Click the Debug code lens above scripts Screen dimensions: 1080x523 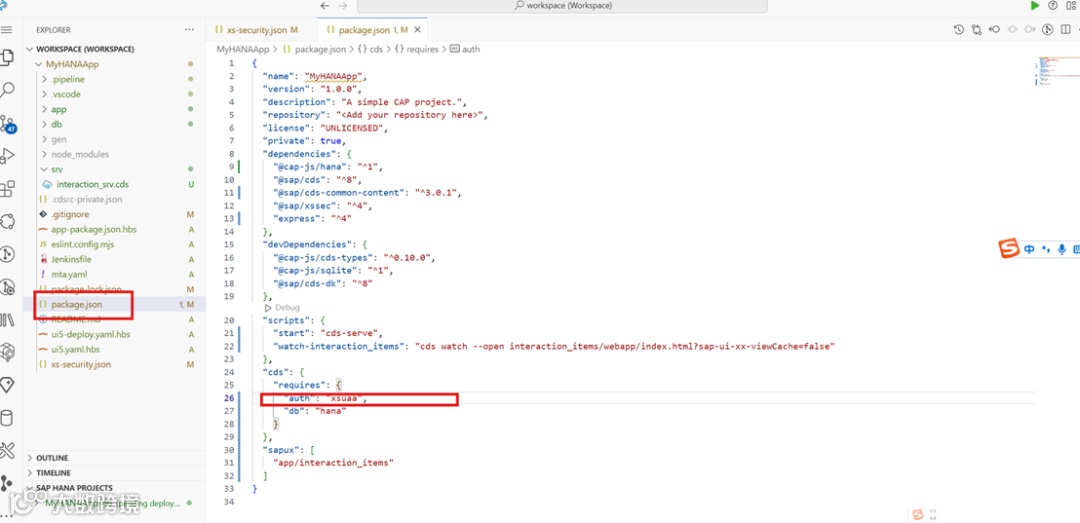point(287,307)
